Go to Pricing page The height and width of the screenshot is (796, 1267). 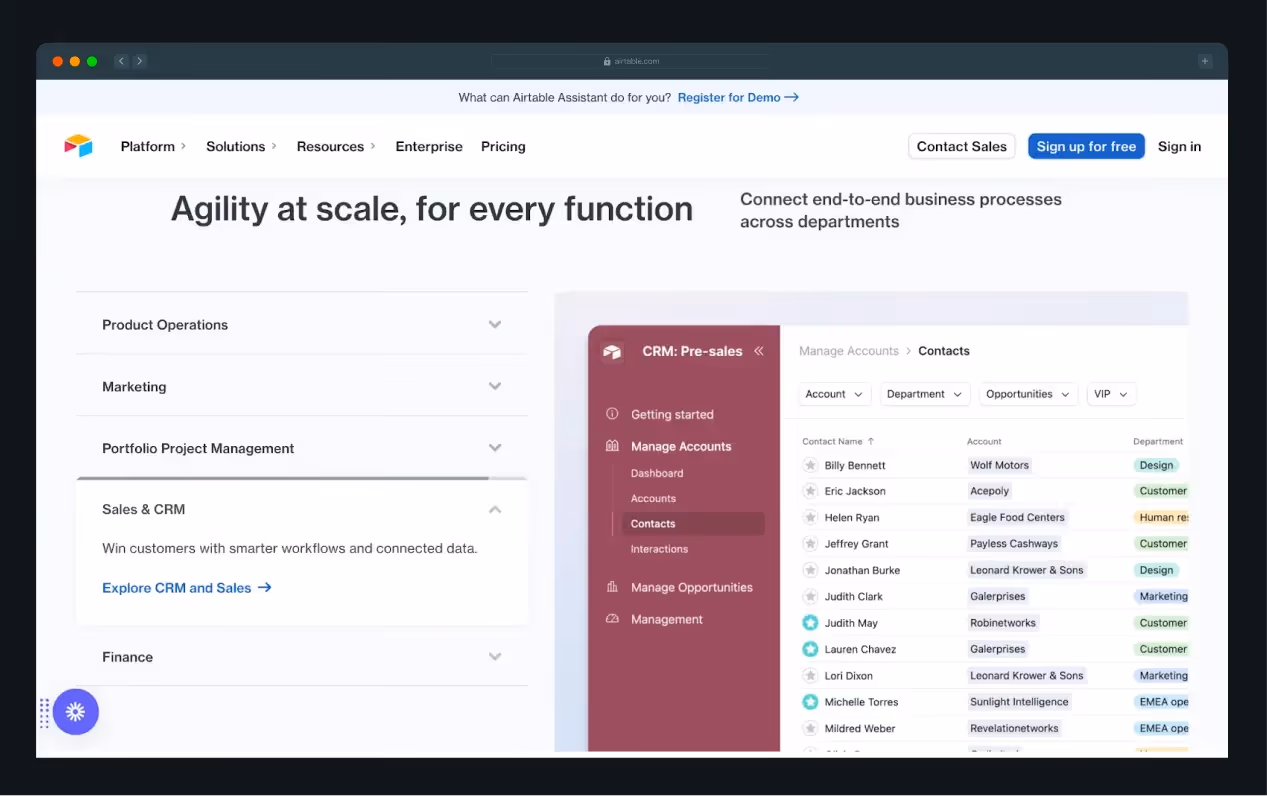coord(503,146)
